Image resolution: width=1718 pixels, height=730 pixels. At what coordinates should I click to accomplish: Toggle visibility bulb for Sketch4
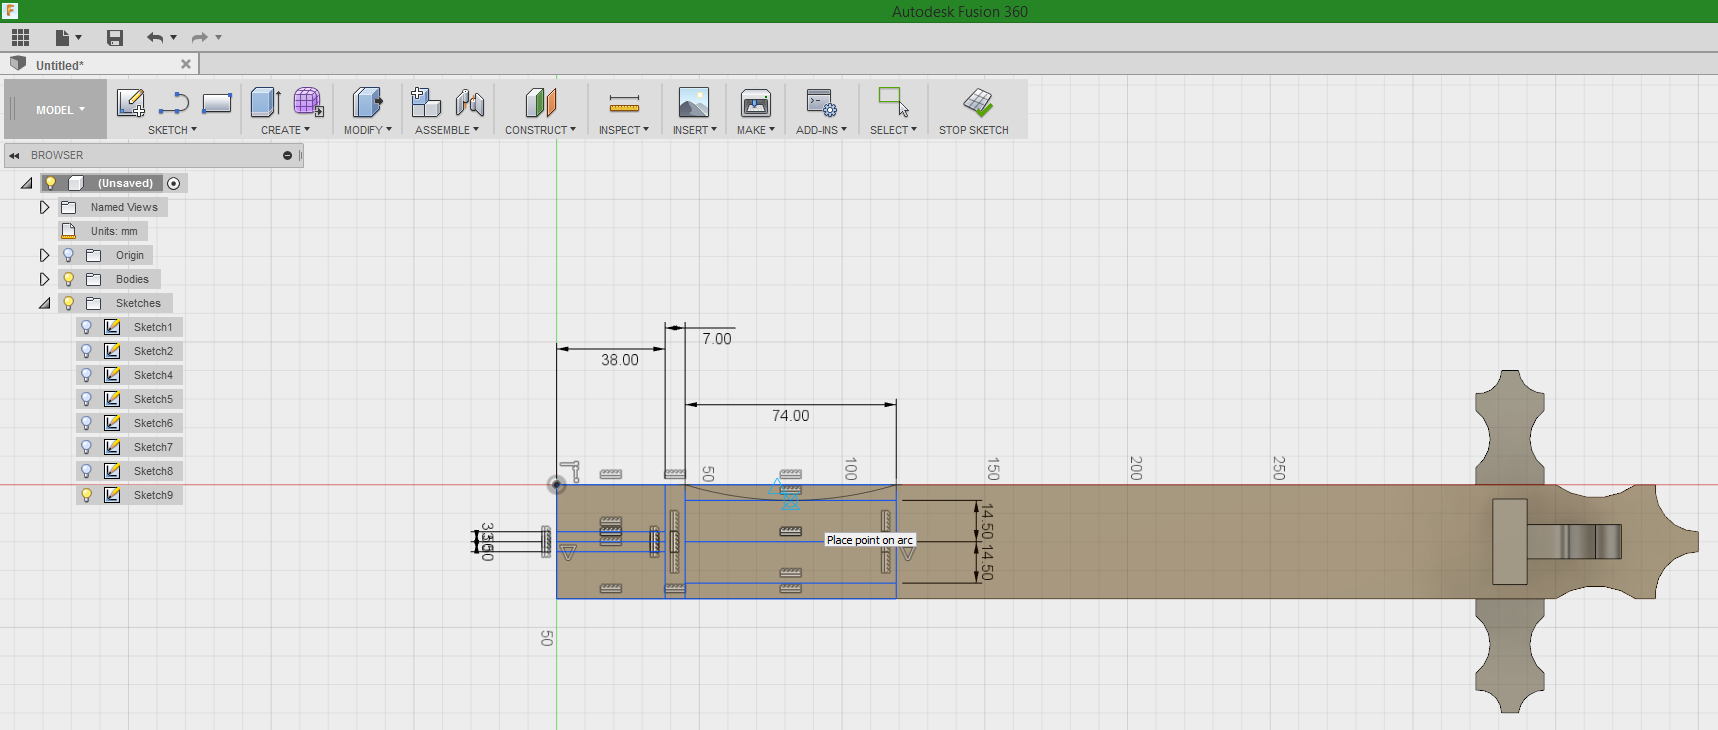tap(86, 375)
